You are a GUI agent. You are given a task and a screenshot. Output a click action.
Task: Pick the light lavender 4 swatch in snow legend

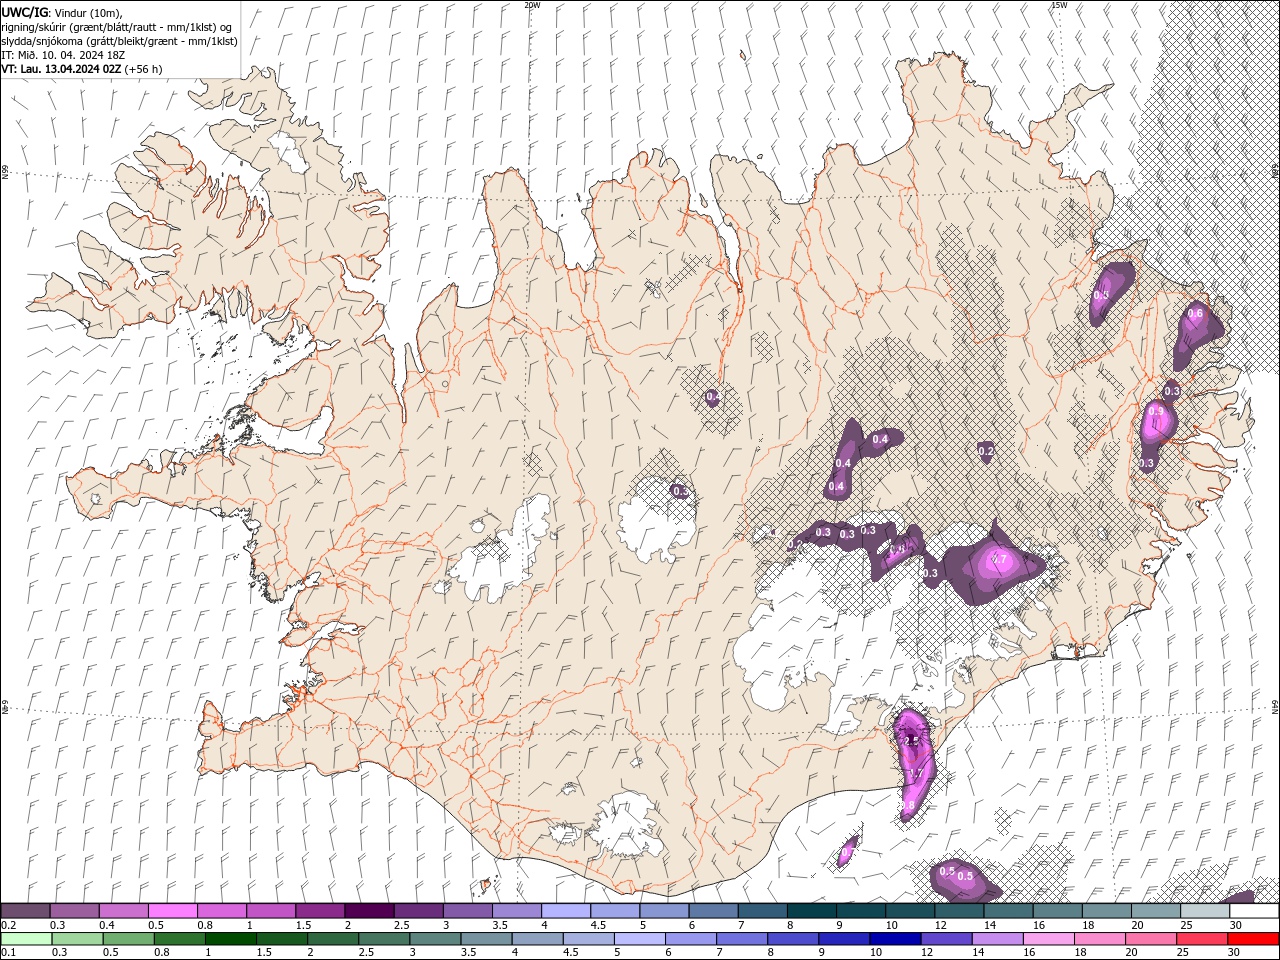tap(566, 911)
